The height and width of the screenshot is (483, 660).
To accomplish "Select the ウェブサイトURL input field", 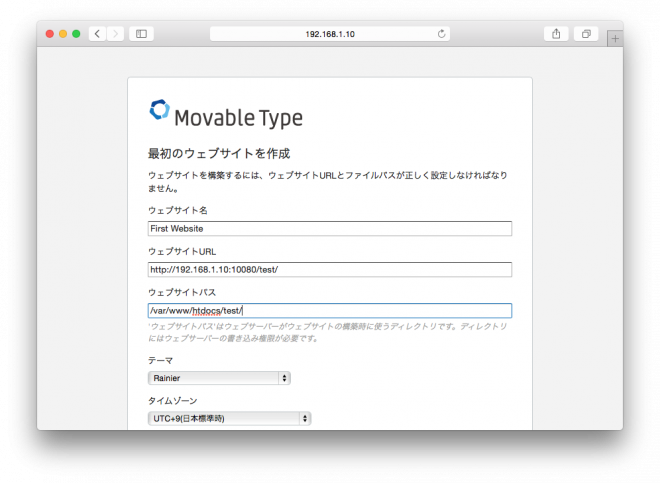I will click(329, 270).
